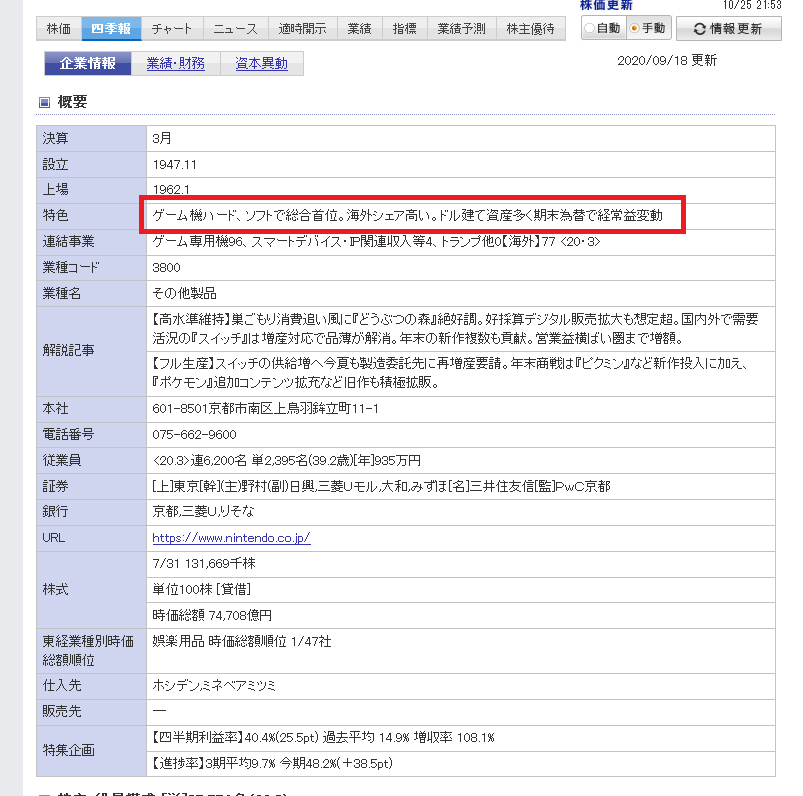View the 指標 tab

pyautogui.click(x=405, y=29)
